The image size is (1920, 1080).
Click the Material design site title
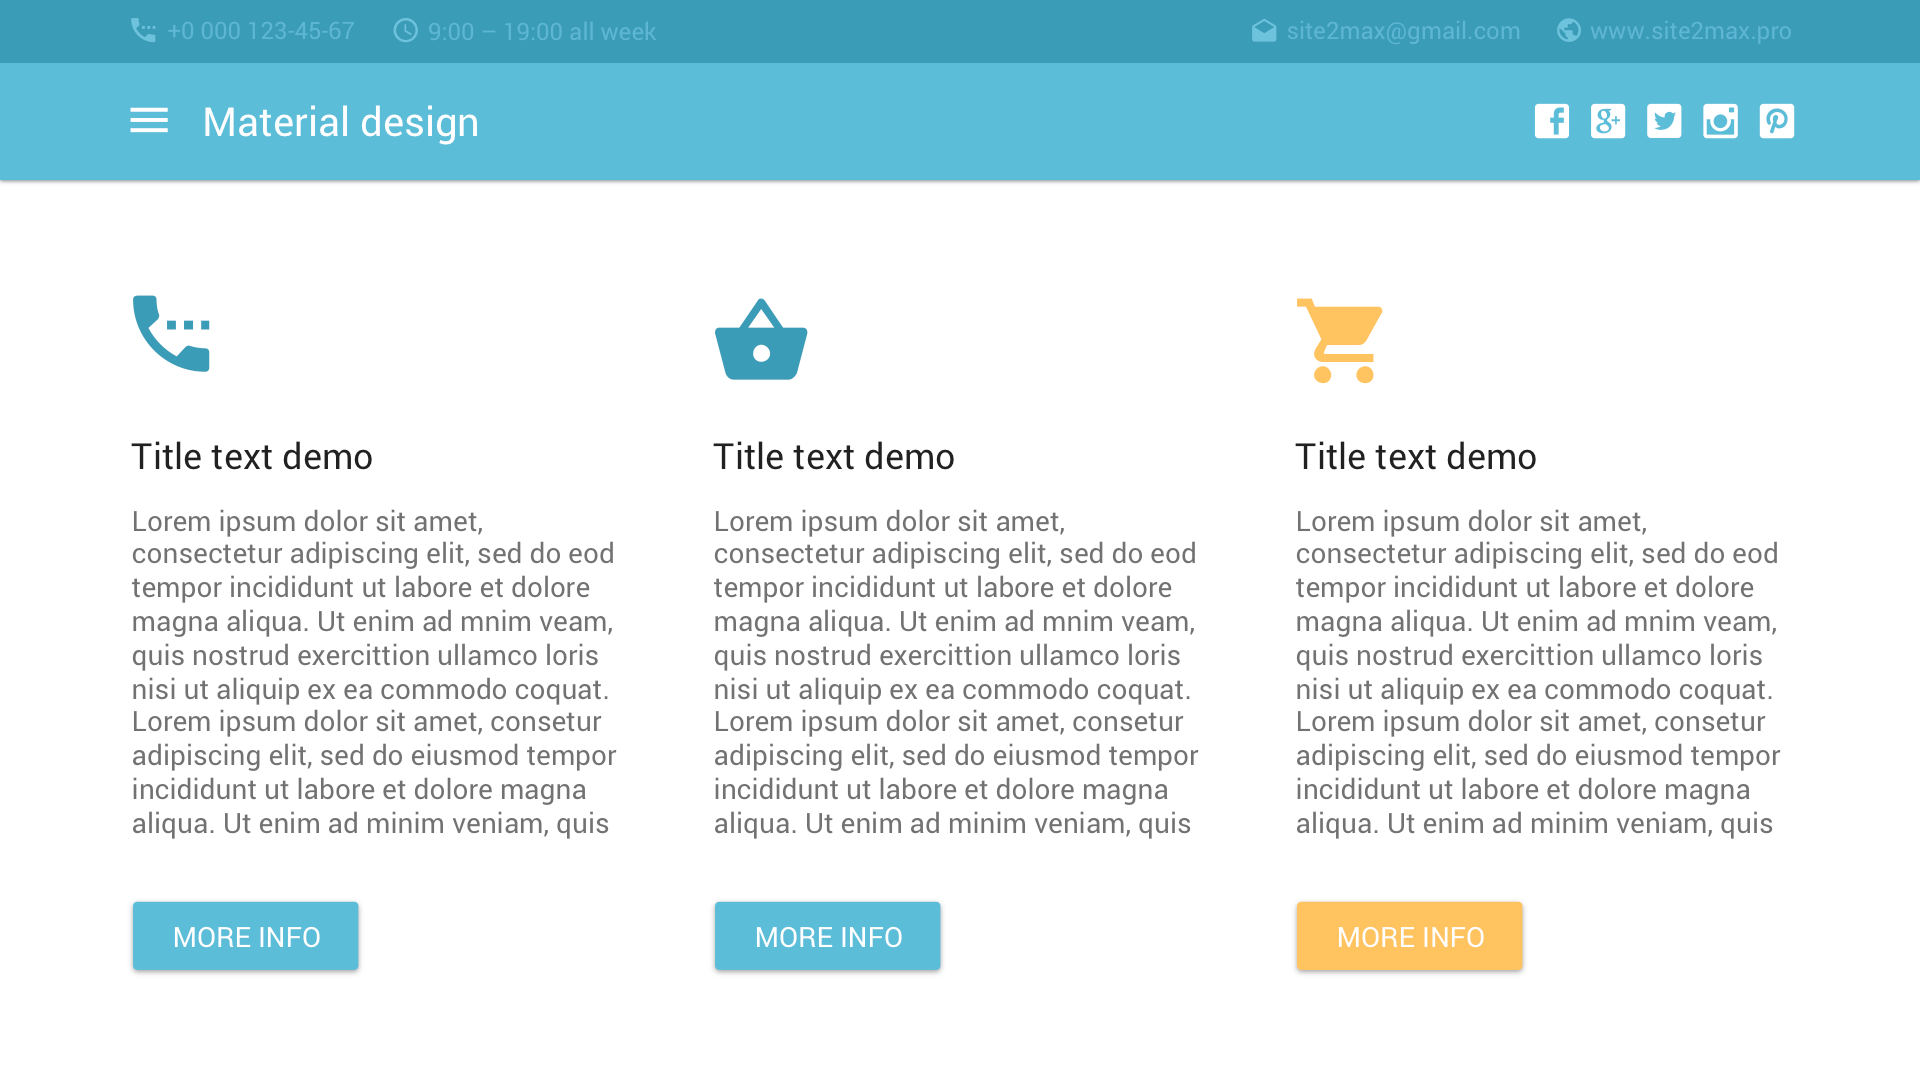click(341, 122)
